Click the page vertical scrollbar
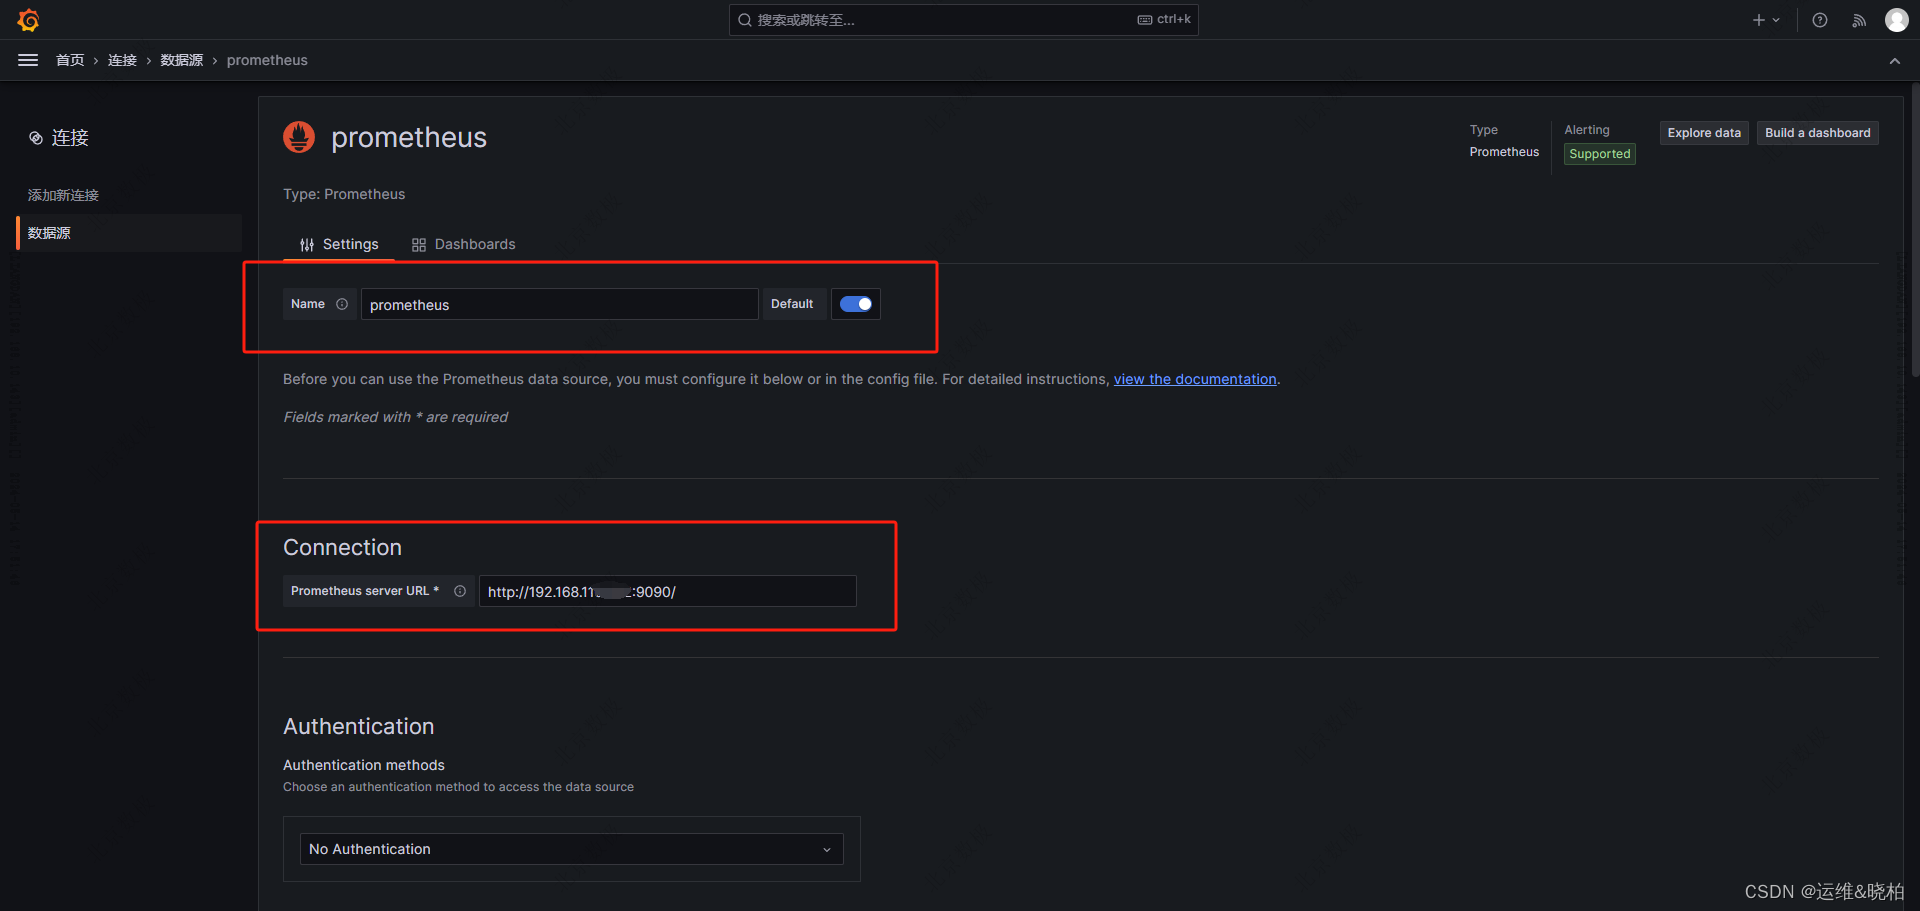This screenshot has height=911, width=1920. (1915, 230)
